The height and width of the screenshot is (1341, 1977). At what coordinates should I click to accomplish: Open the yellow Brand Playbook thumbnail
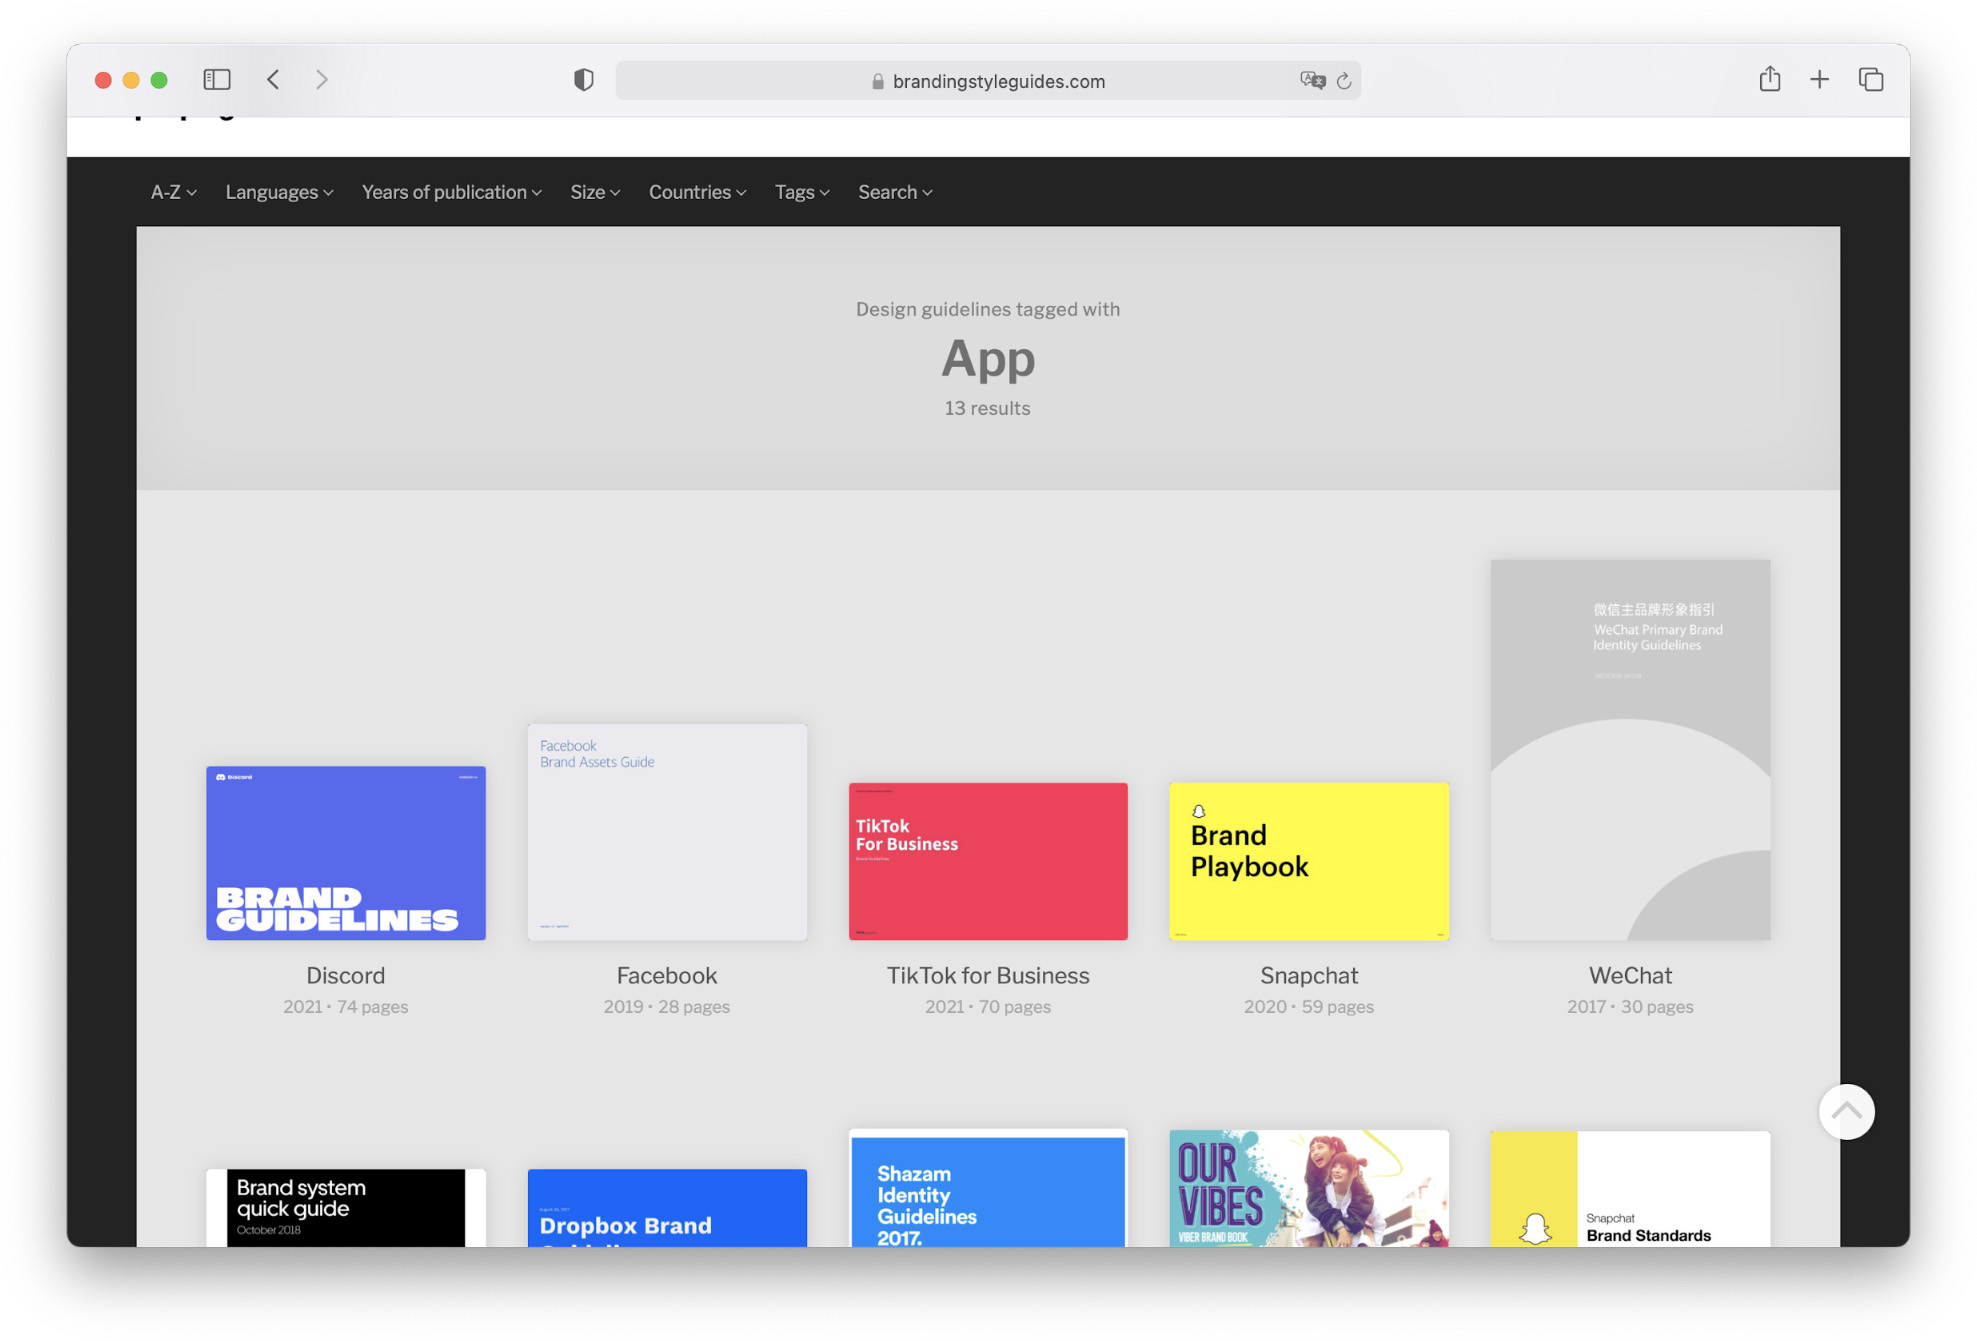(x=1309, y=861)
